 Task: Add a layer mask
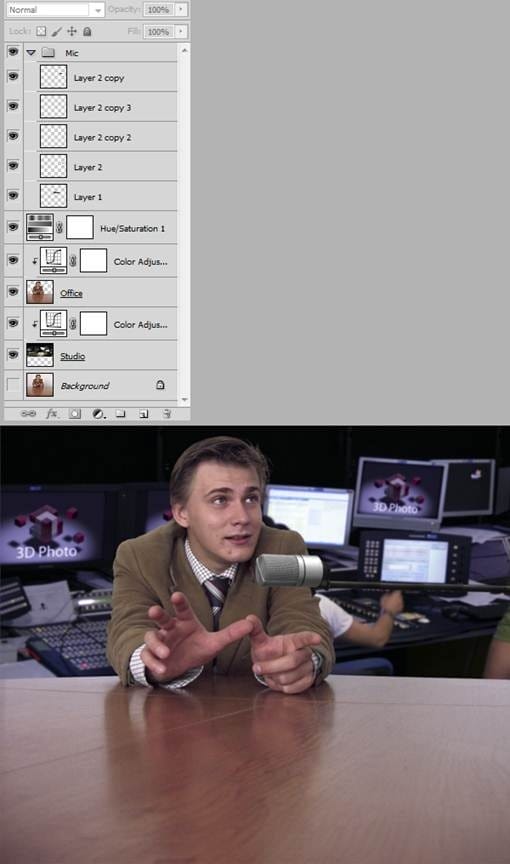(75, 414)
